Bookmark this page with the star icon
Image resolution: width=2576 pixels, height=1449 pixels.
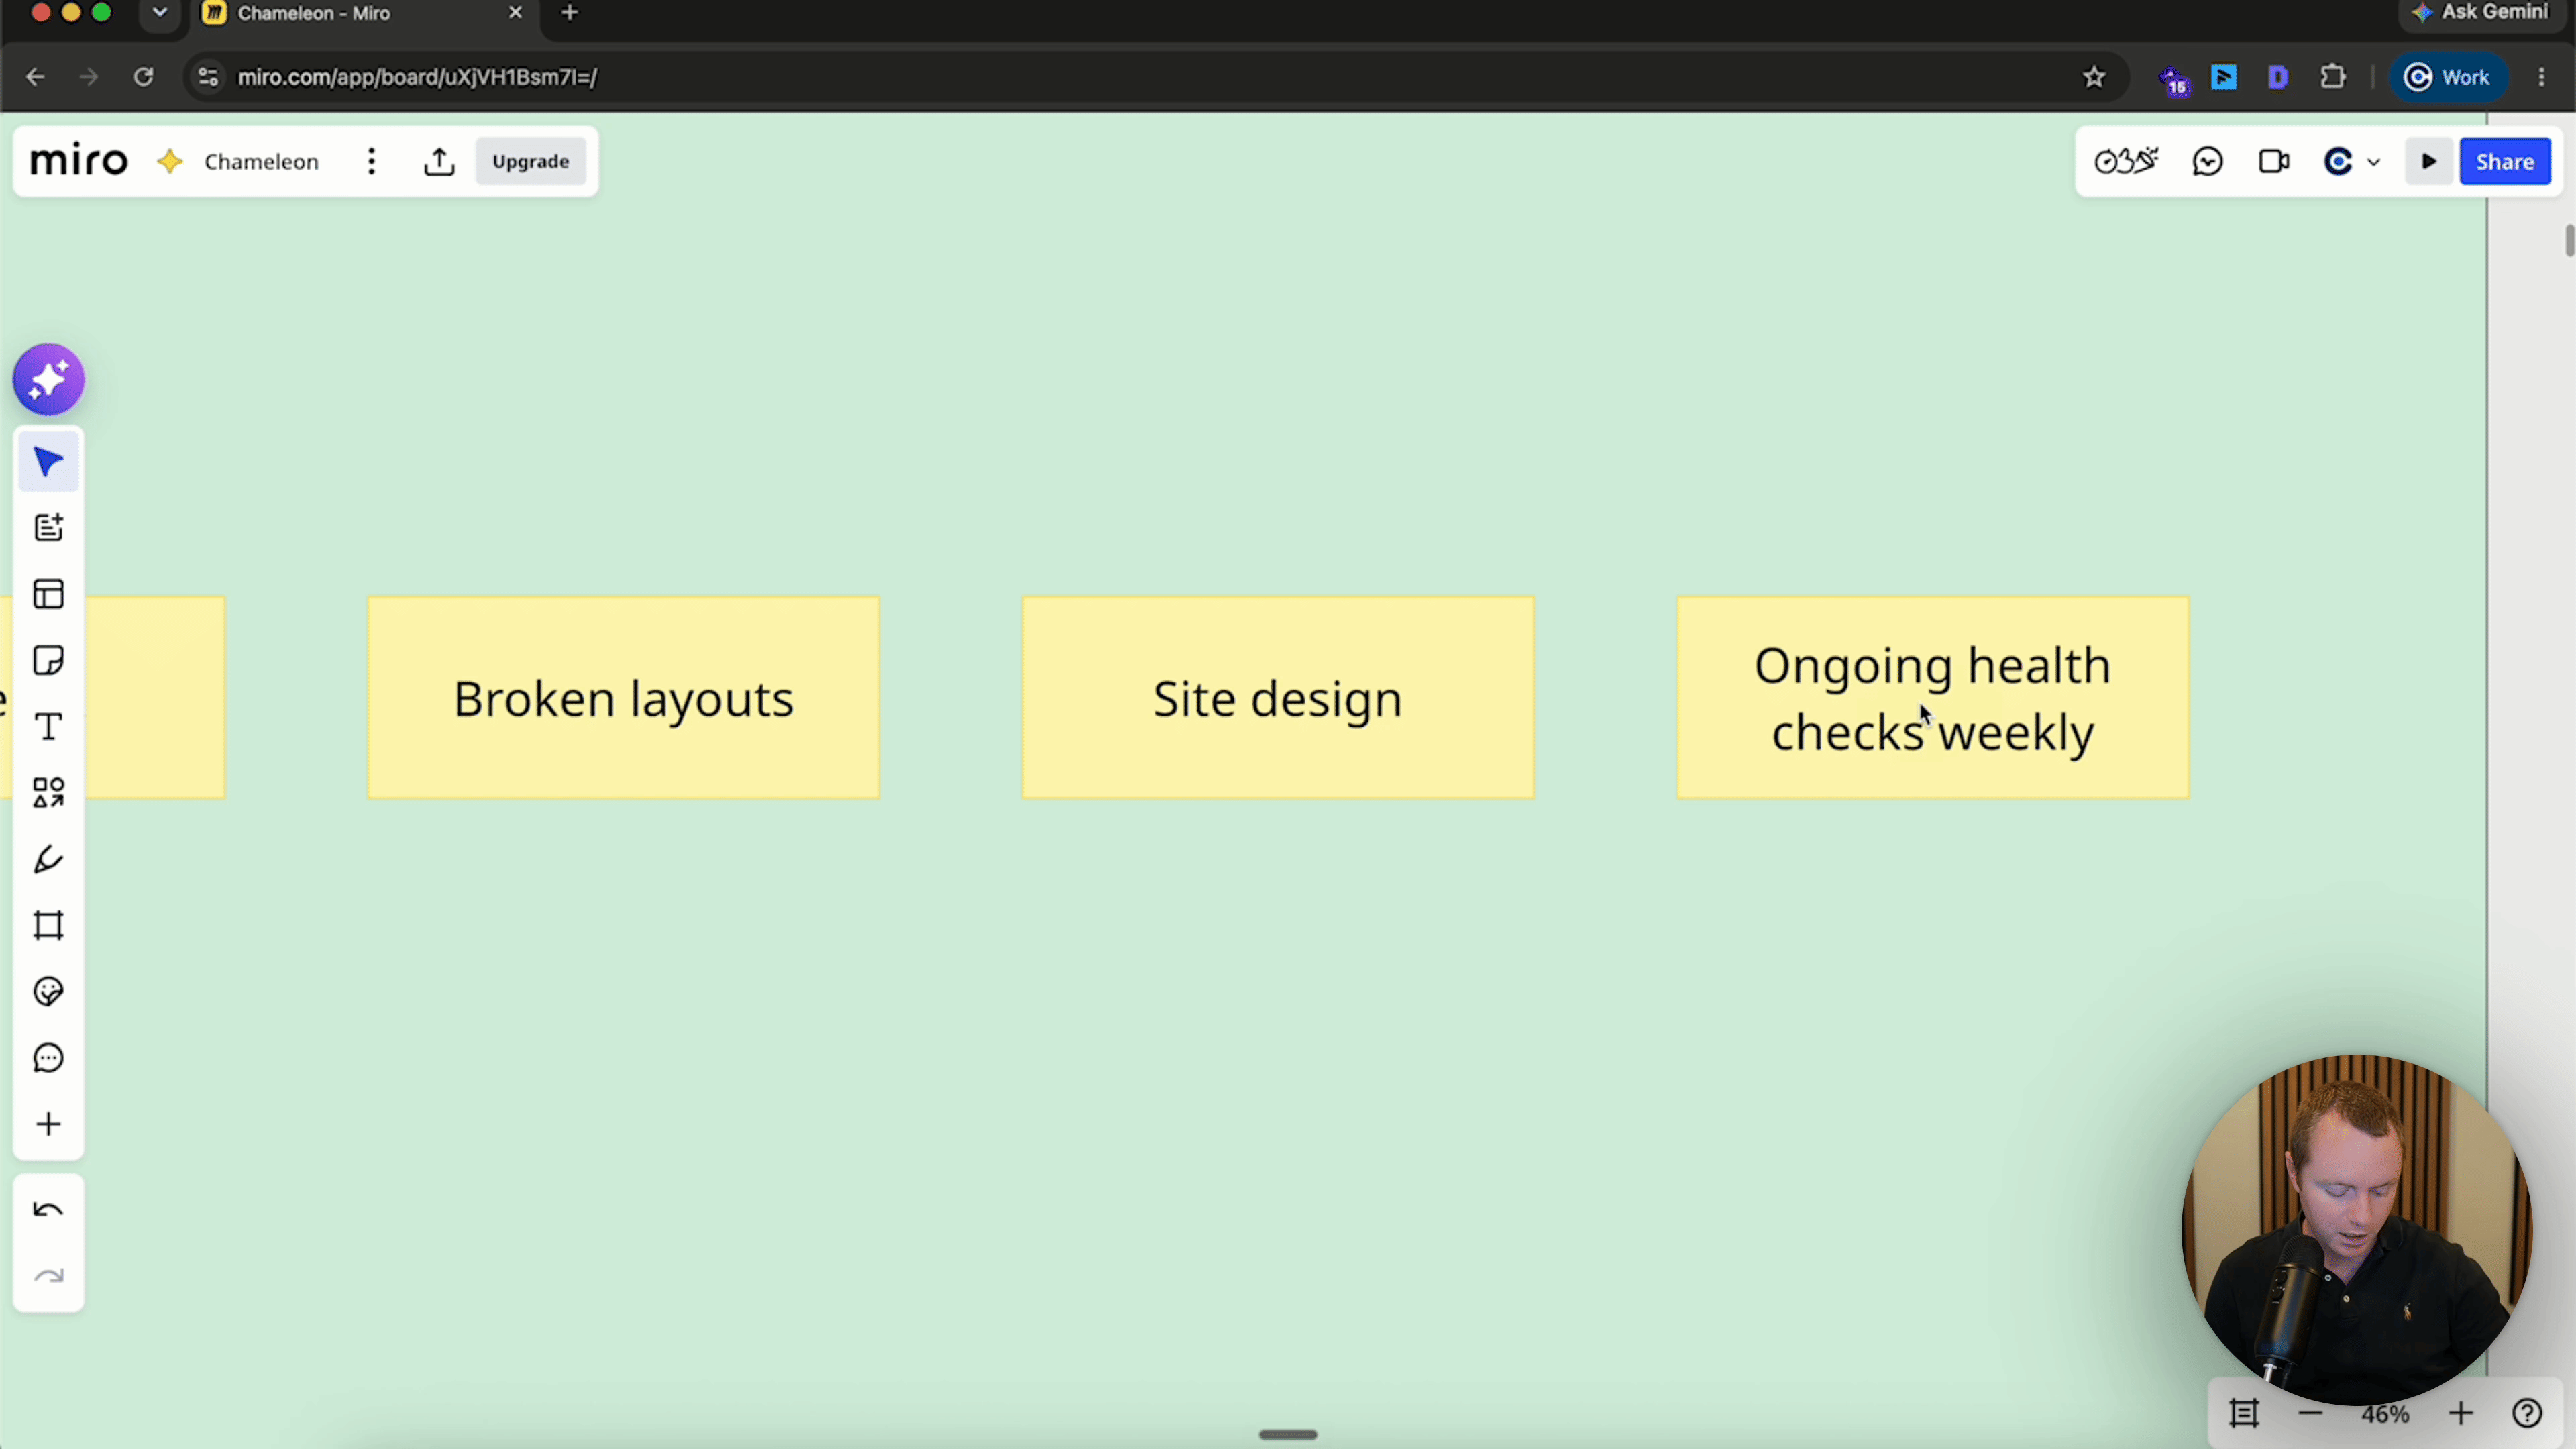coord(2094,77)
